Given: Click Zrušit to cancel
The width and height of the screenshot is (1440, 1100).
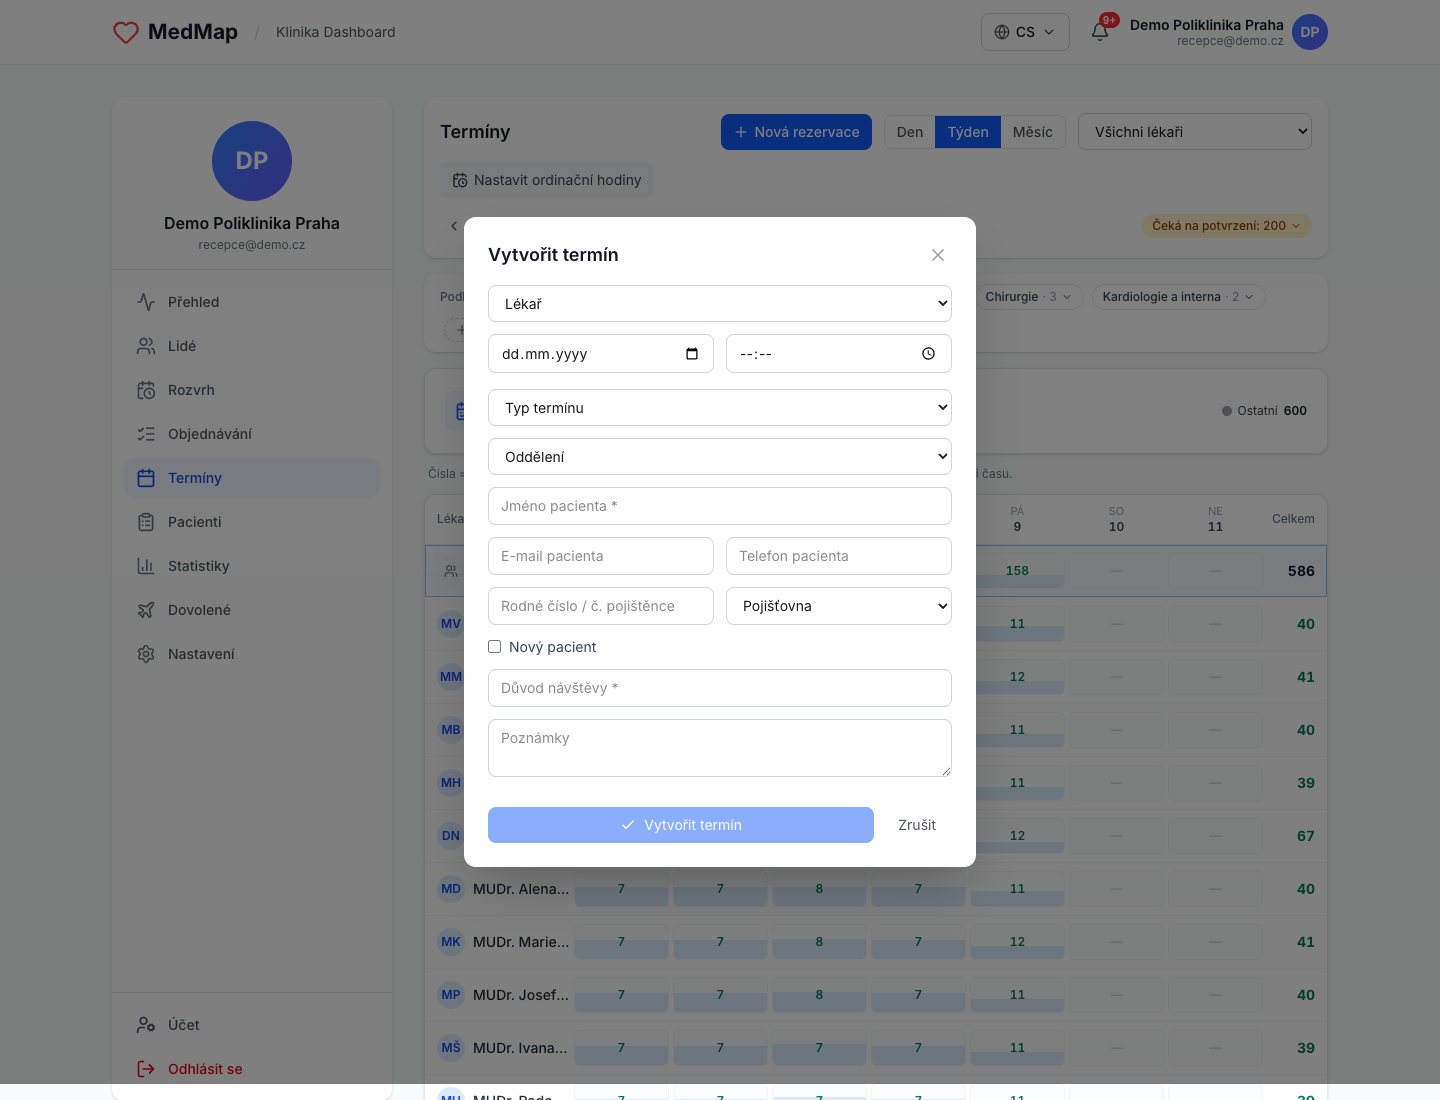Looking at the screenshot, I should (917, 825).
